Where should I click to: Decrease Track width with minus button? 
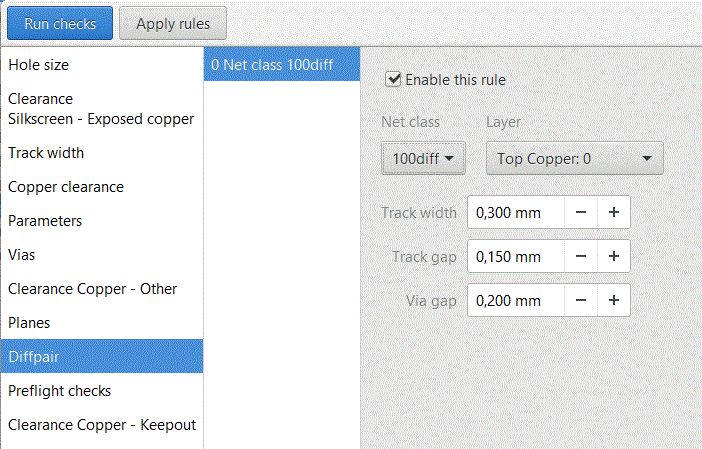581,212
